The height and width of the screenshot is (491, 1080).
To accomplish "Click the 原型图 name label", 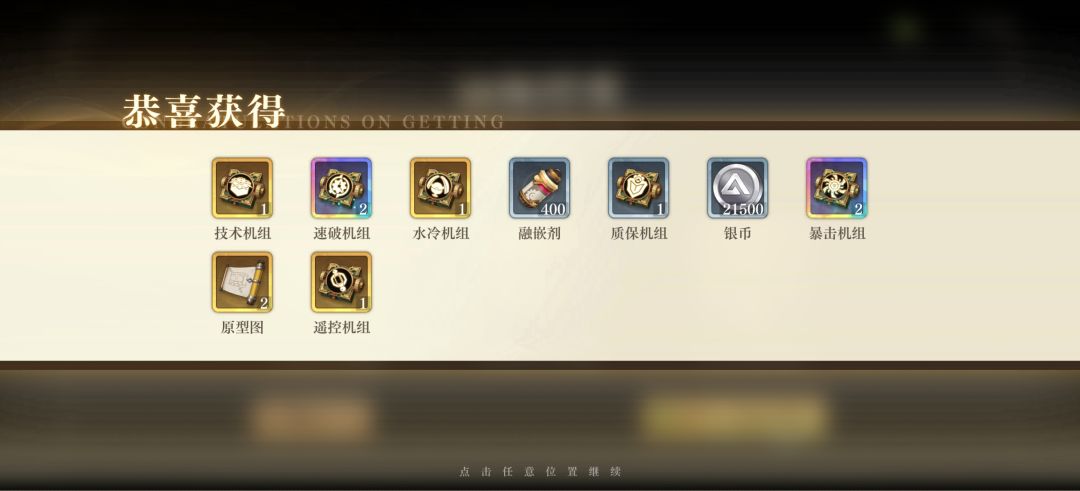I will click(x=242, y=328).
